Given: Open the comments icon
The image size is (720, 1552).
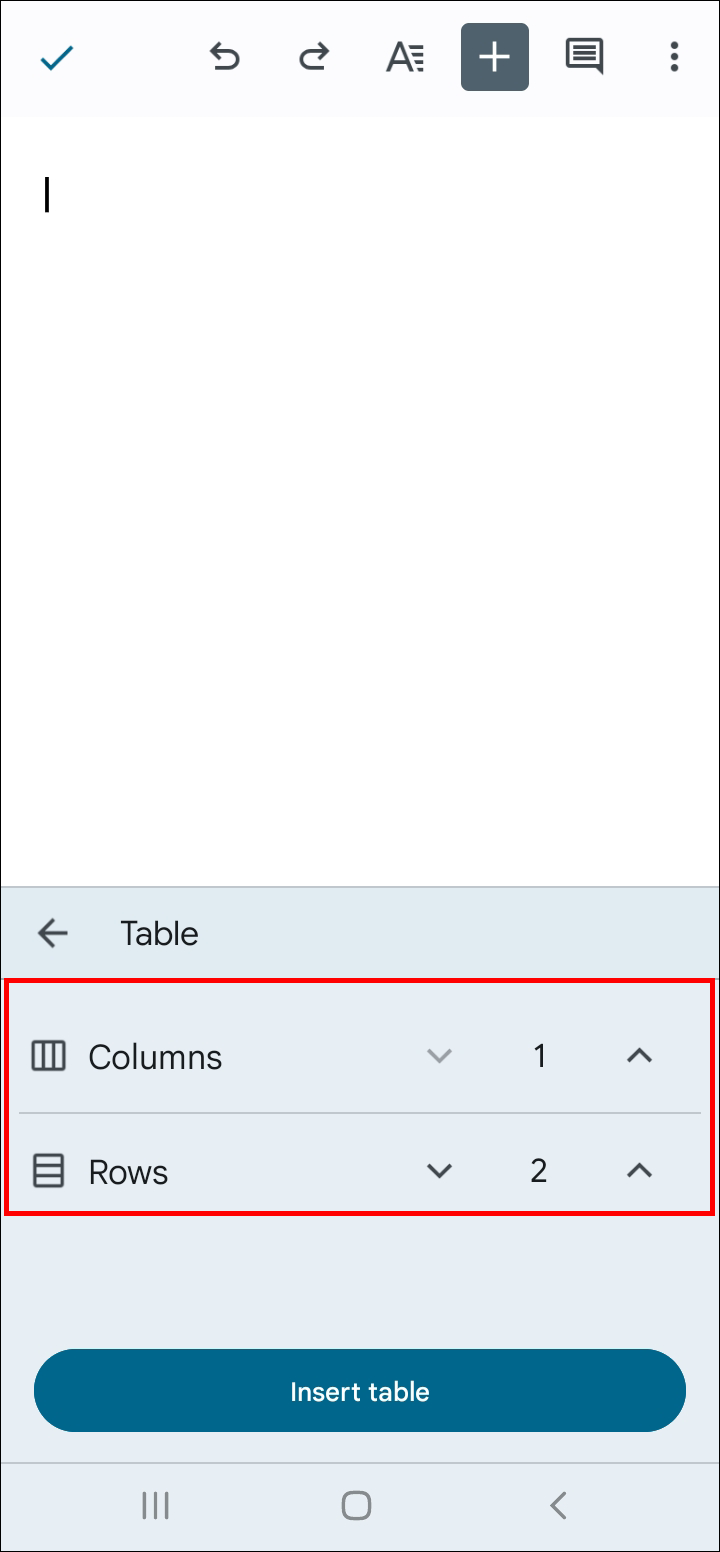Looking at the screenshot, I should point(584,57).
